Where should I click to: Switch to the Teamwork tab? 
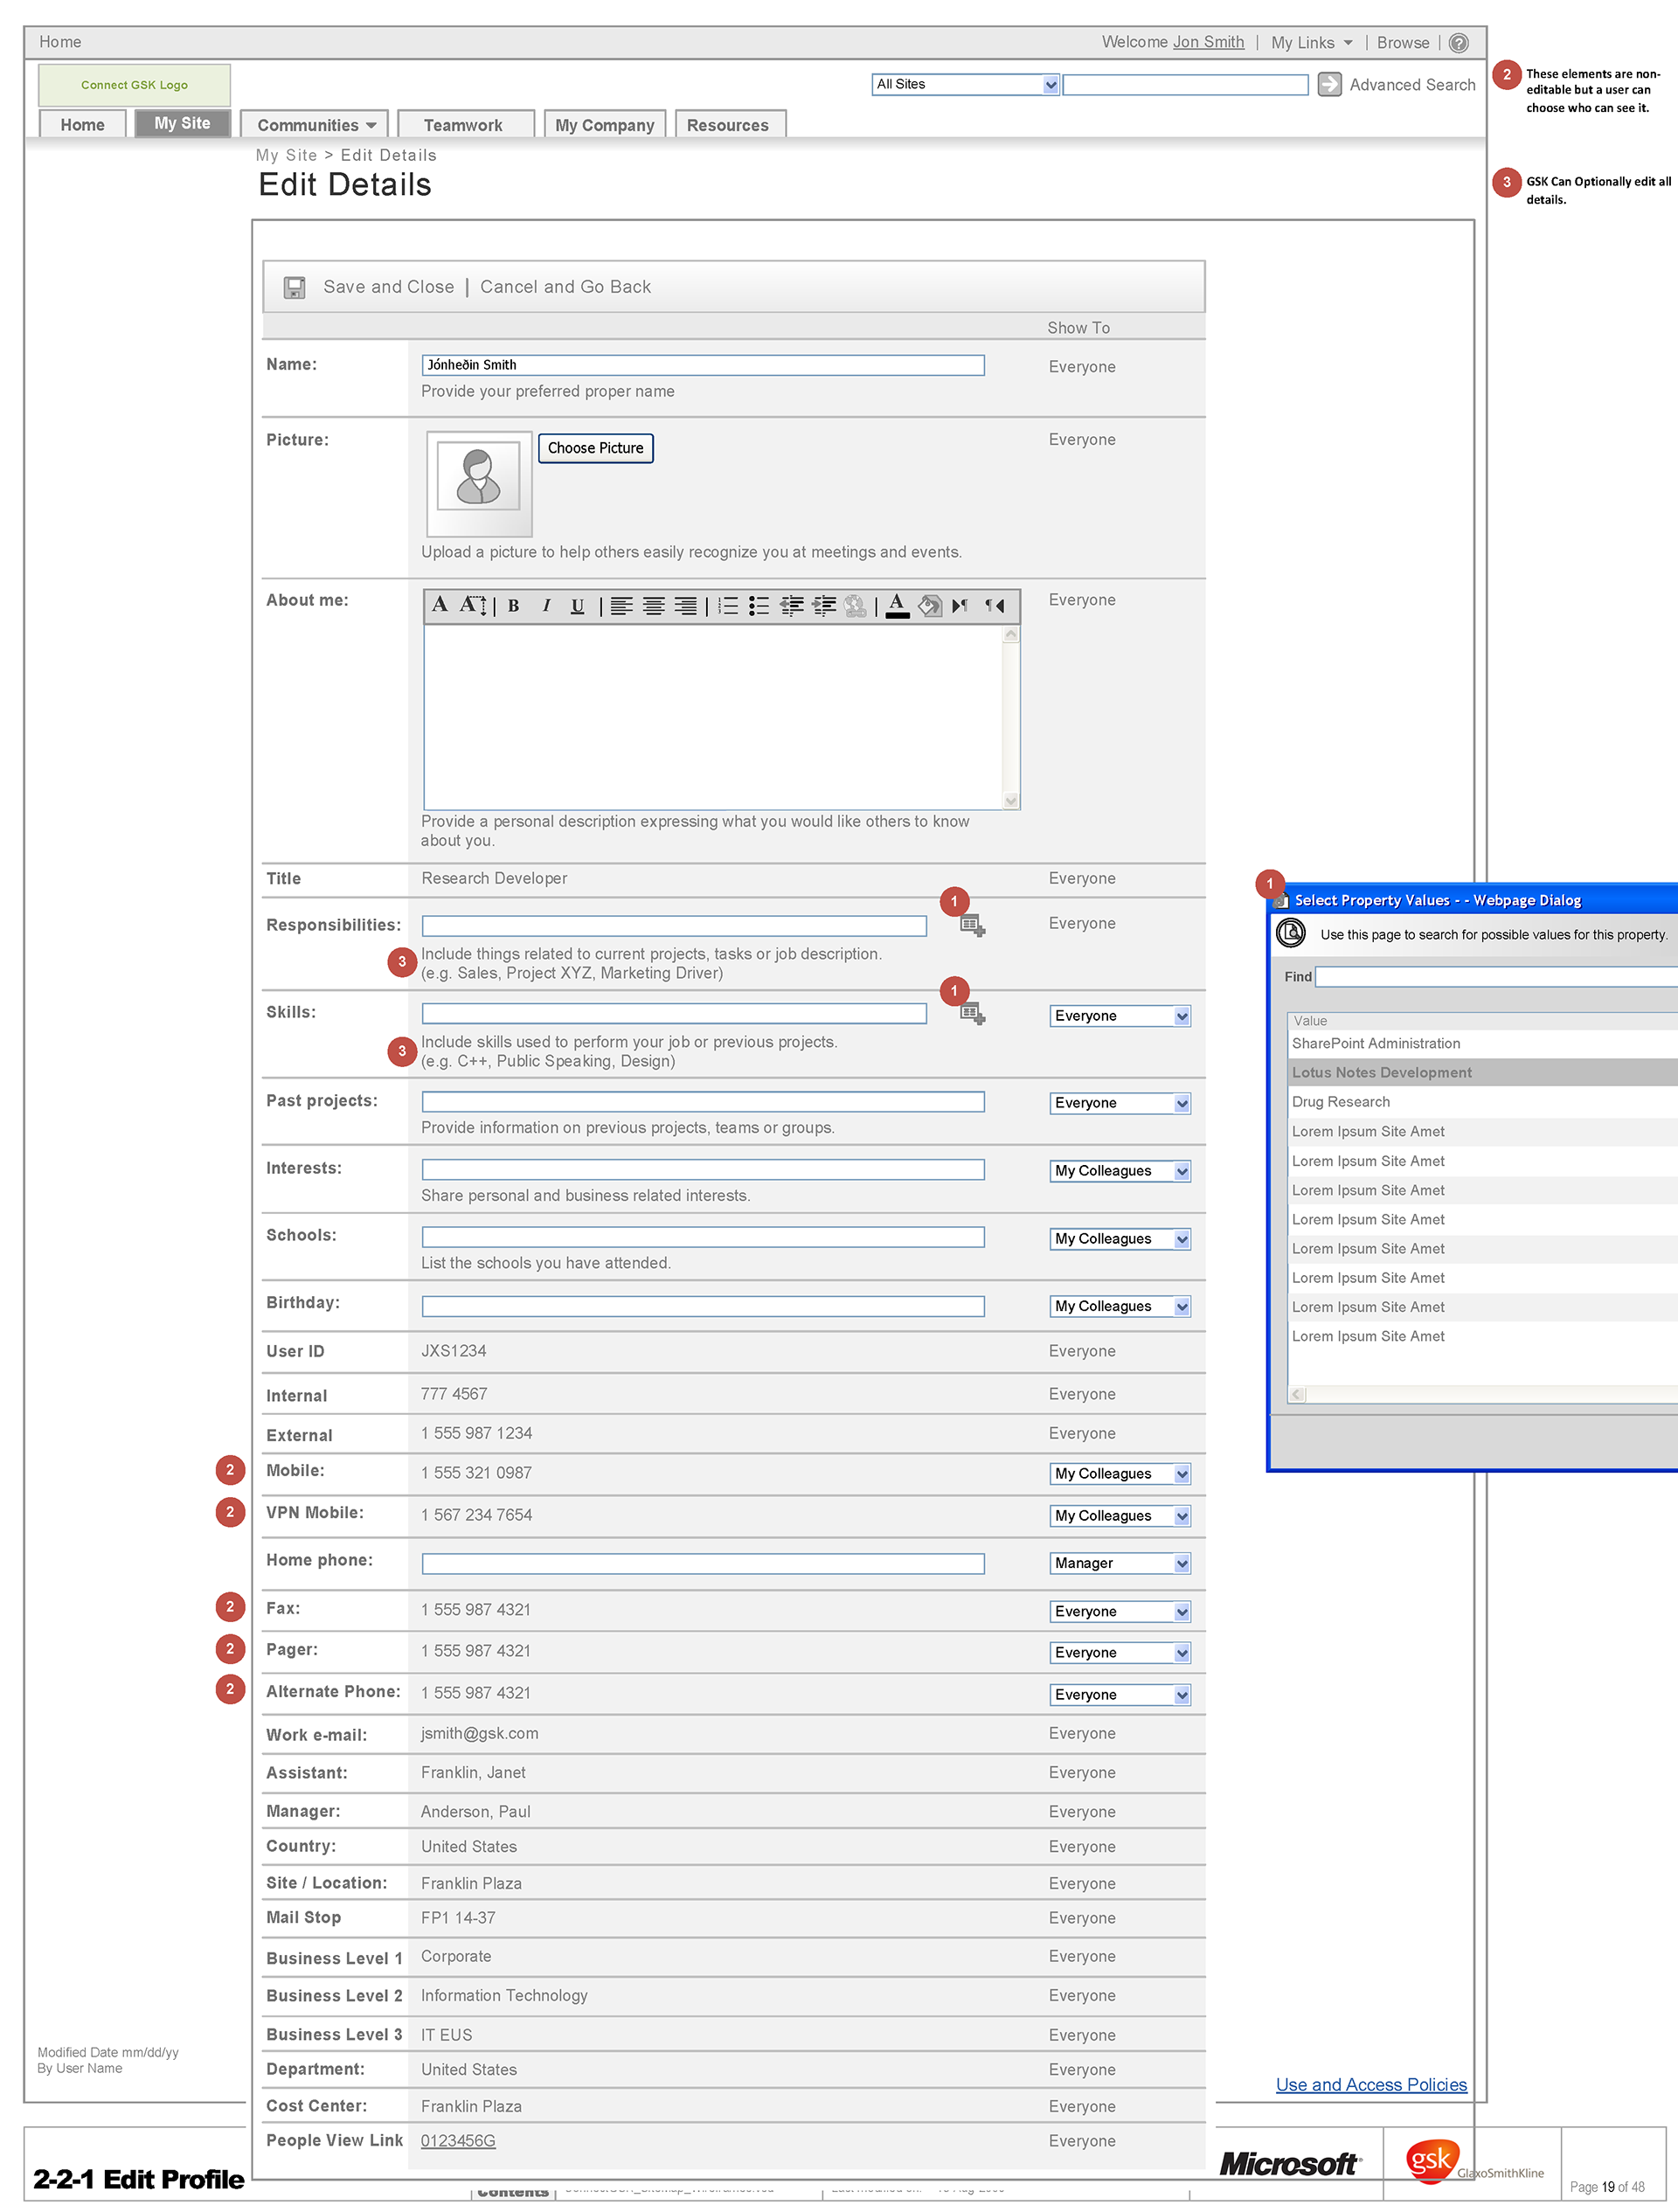[463, 125]
